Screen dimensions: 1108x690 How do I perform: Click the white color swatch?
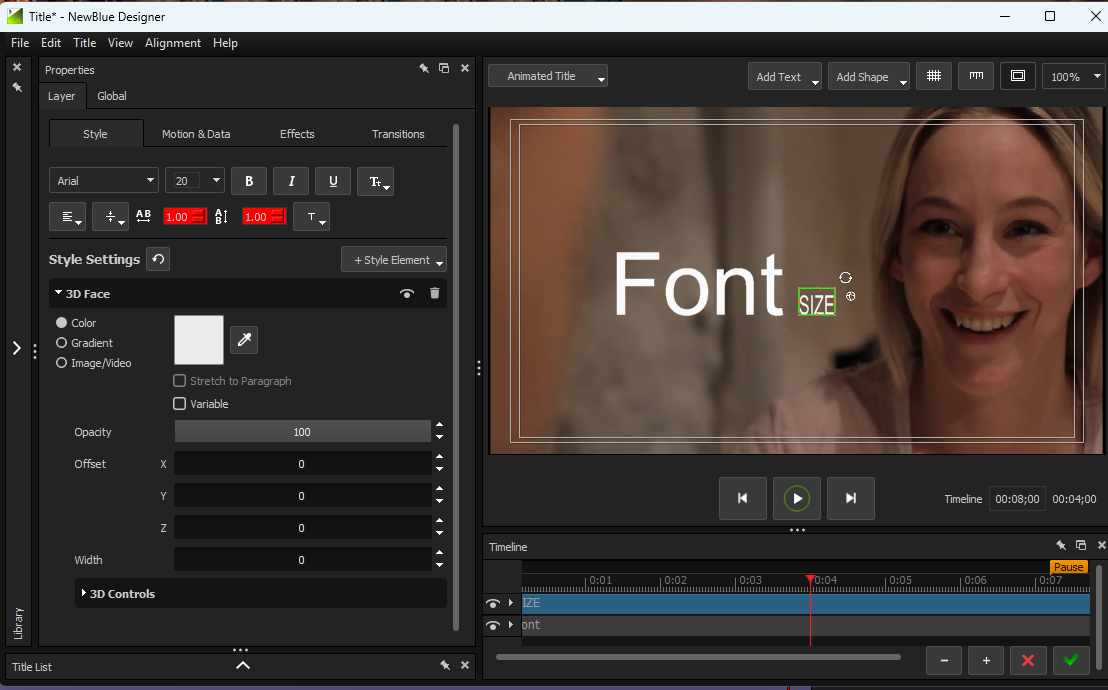(199, 340)
